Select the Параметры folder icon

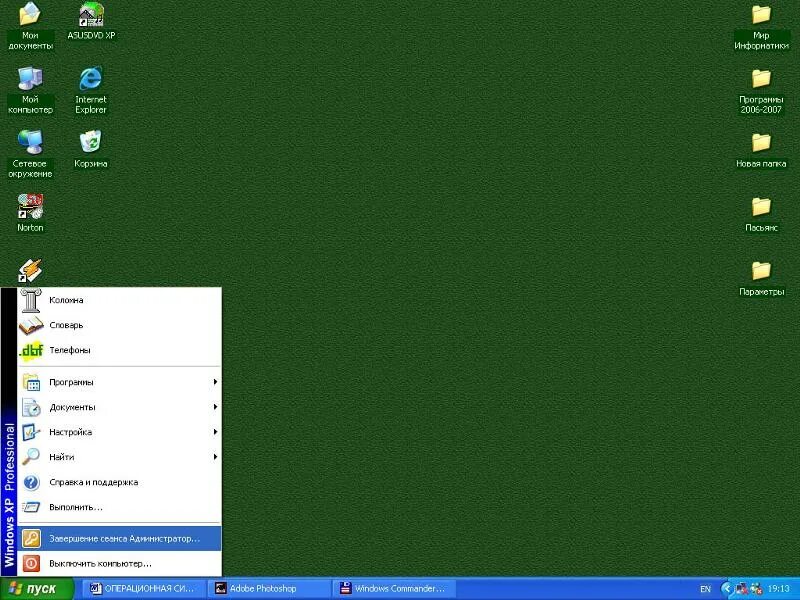click(x=761, y=277)
